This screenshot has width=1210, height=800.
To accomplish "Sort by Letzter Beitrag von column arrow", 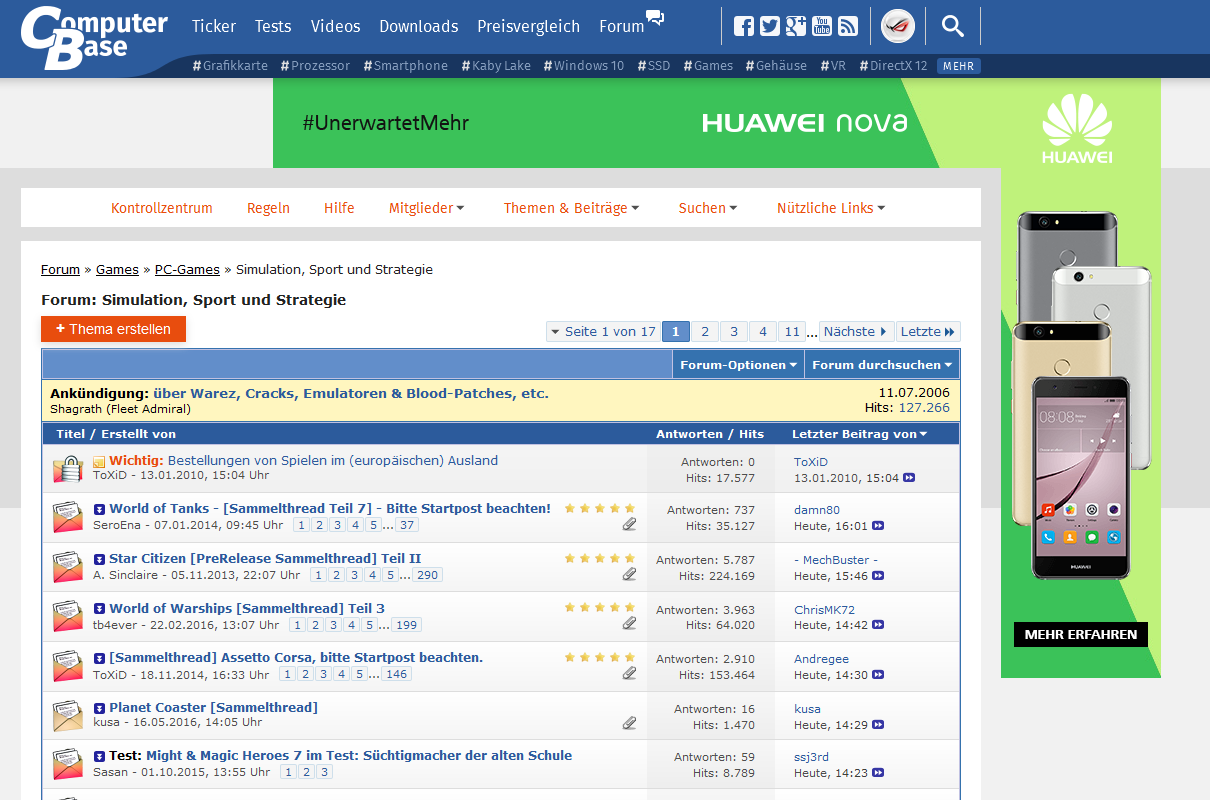I will 923,434.
